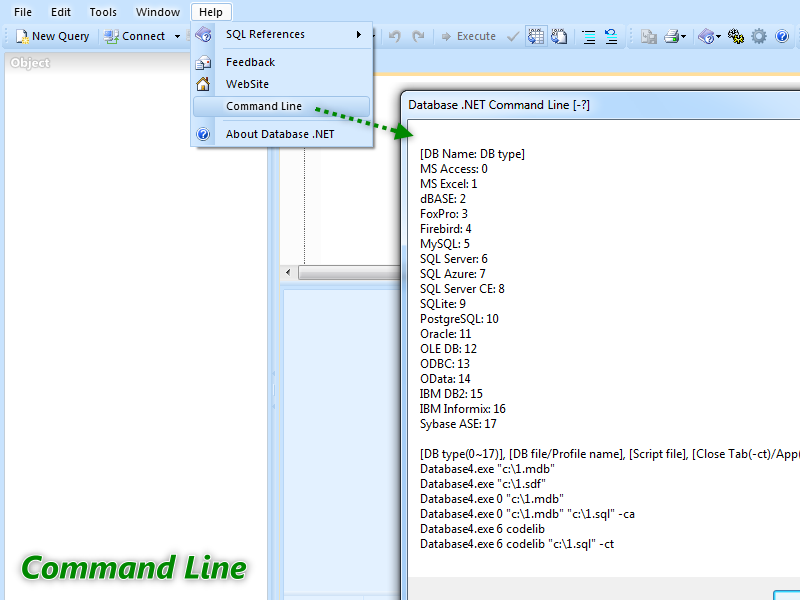Click the 'MySQL: 5' line

(x=445, y=244)
